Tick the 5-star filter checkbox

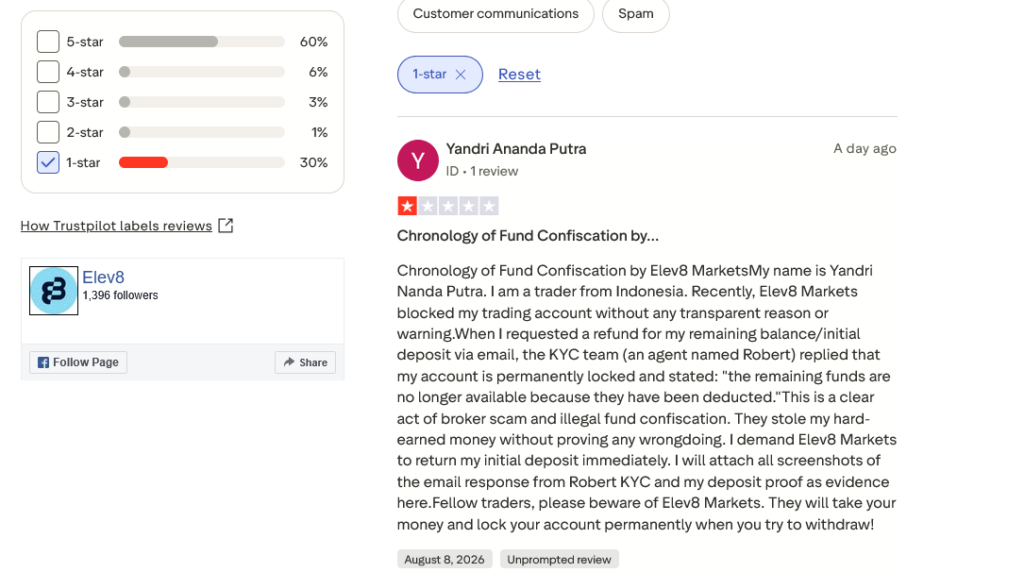[48, 42]
